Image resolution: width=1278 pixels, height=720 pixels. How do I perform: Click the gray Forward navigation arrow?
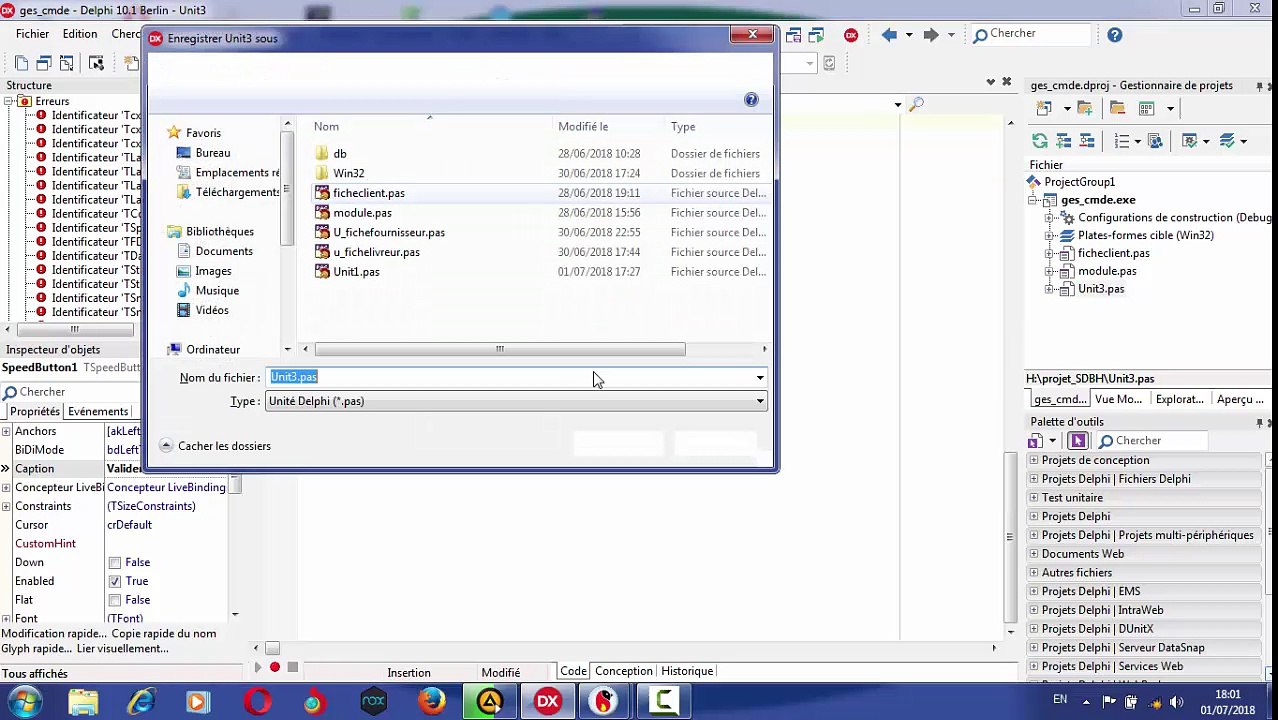pos(930,35)
